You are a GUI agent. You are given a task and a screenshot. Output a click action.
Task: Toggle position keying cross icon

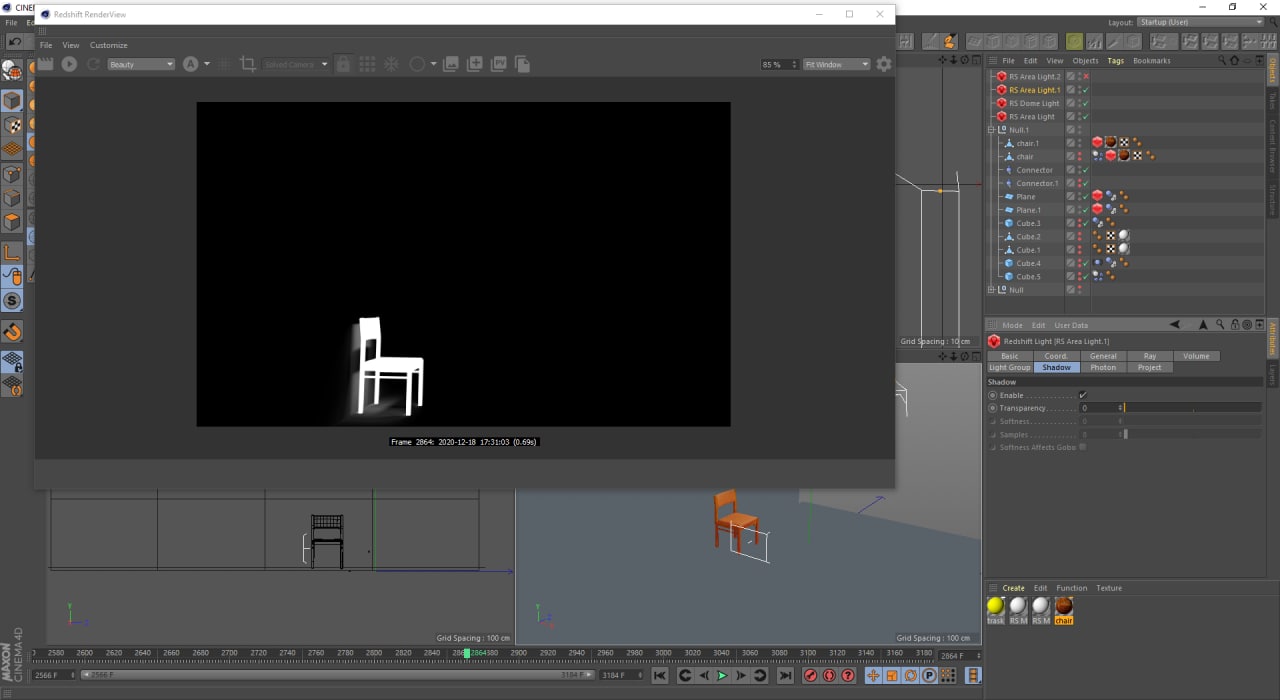click(873, 676)
